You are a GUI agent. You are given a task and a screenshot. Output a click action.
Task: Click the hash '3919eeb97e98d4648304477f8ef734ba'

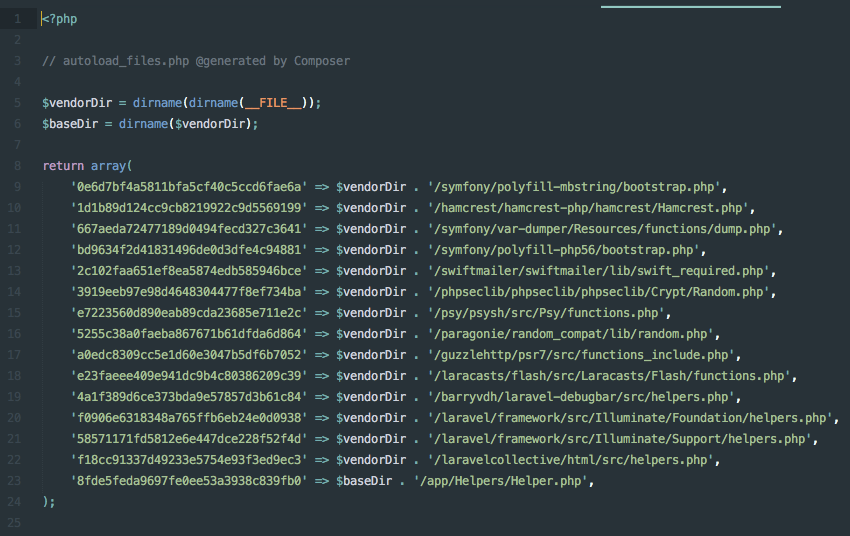tap(189, 292)
